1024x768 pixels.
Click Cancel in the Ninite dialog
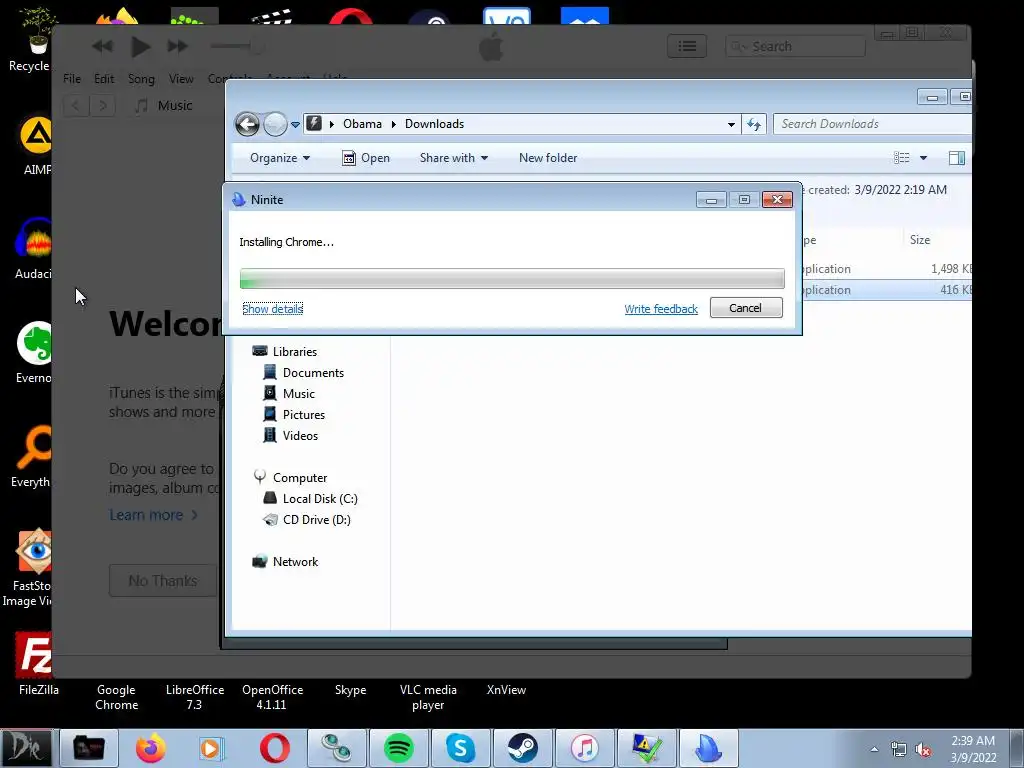tap(746, 308)
